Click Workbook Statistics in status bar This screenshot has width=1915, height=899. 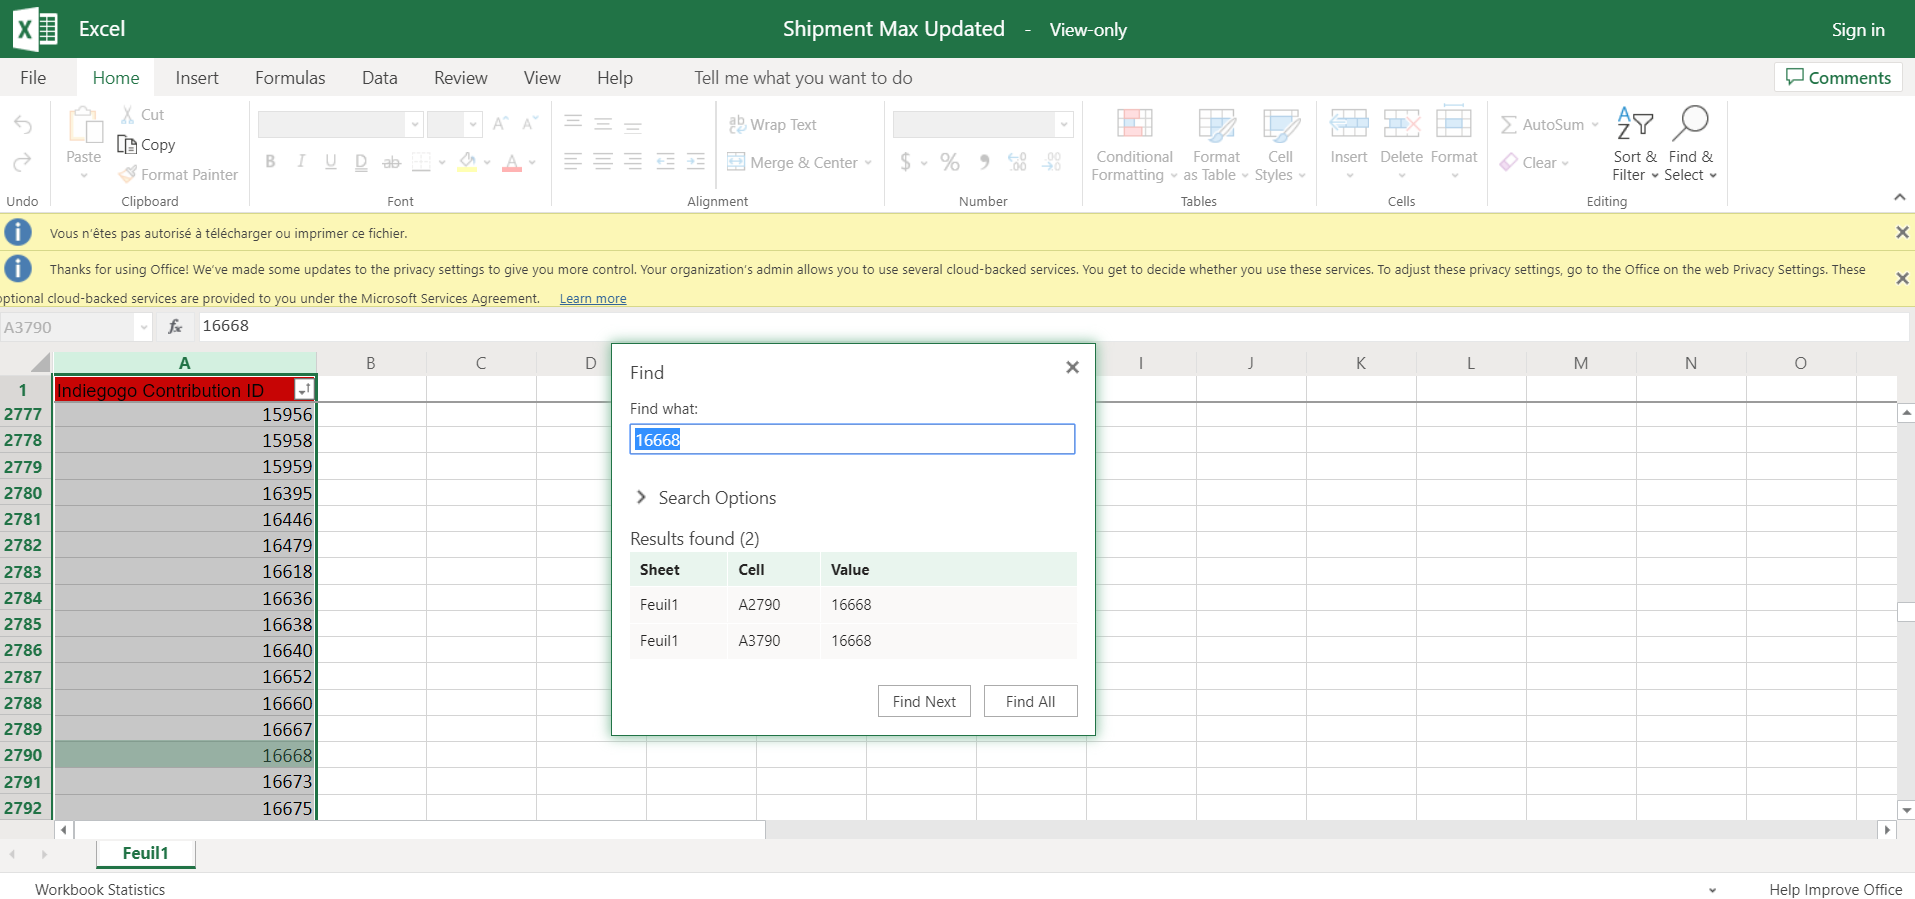pyautogui.click(x=100, y=889)
